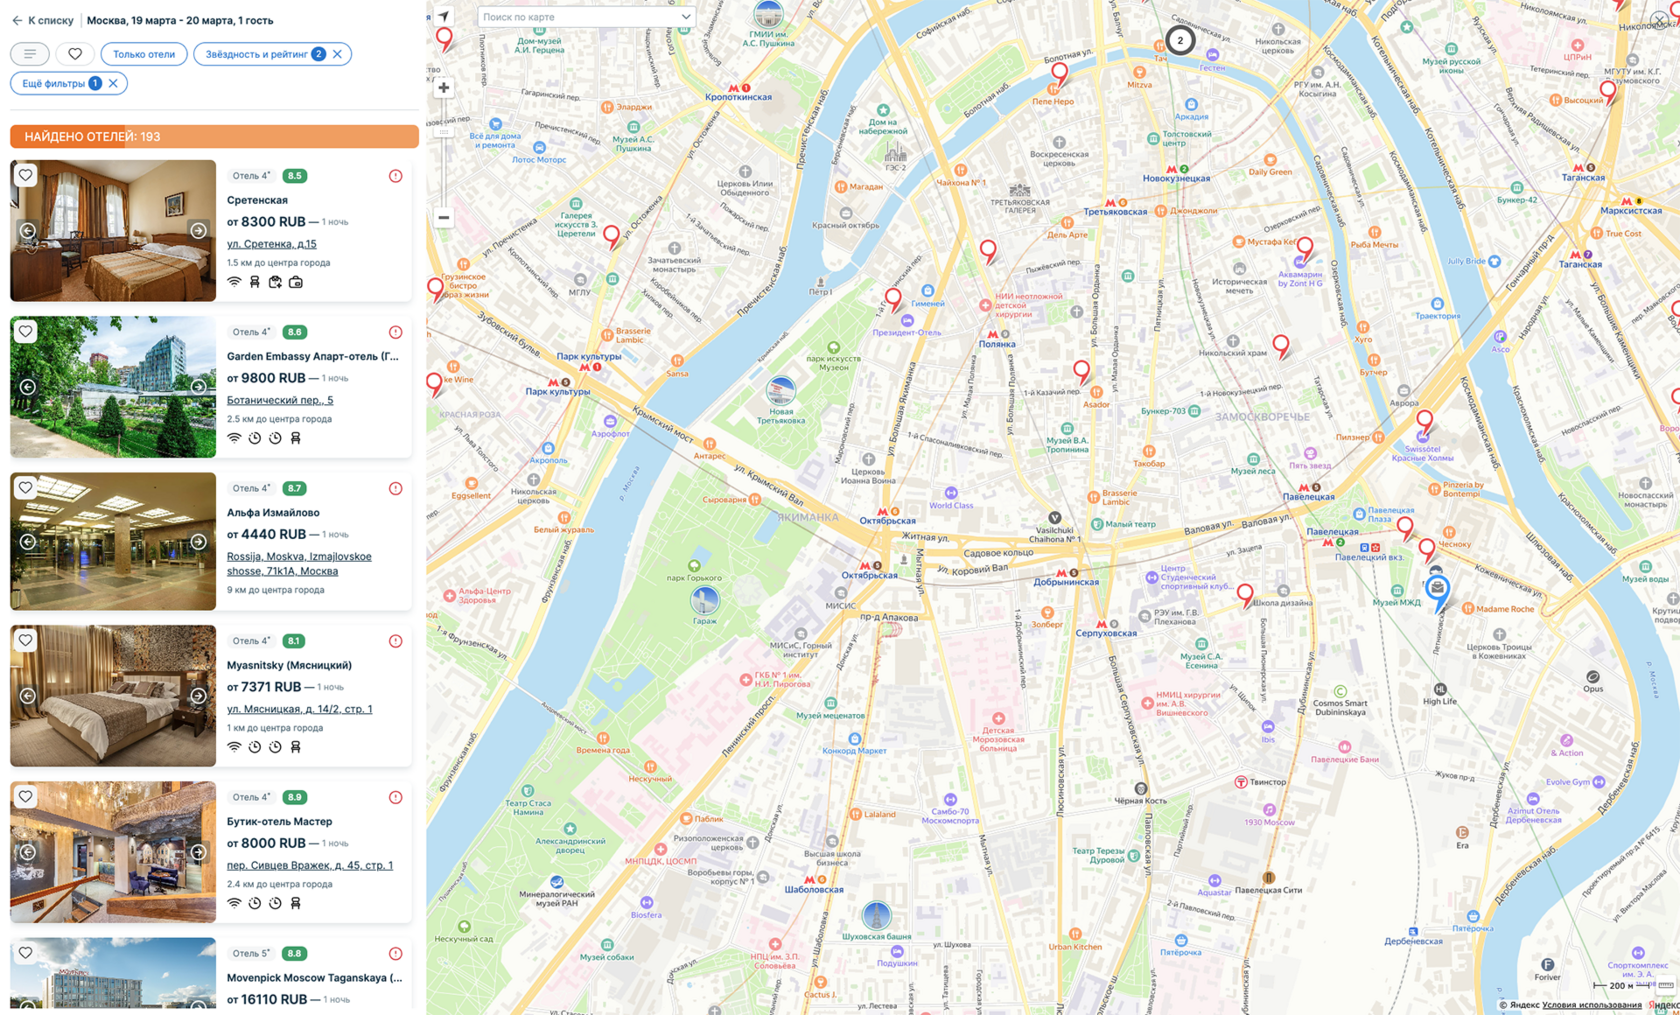Show next photo of Сретенская hotel
Viewport: 1680px width, 1015px height.
point(199,231)
